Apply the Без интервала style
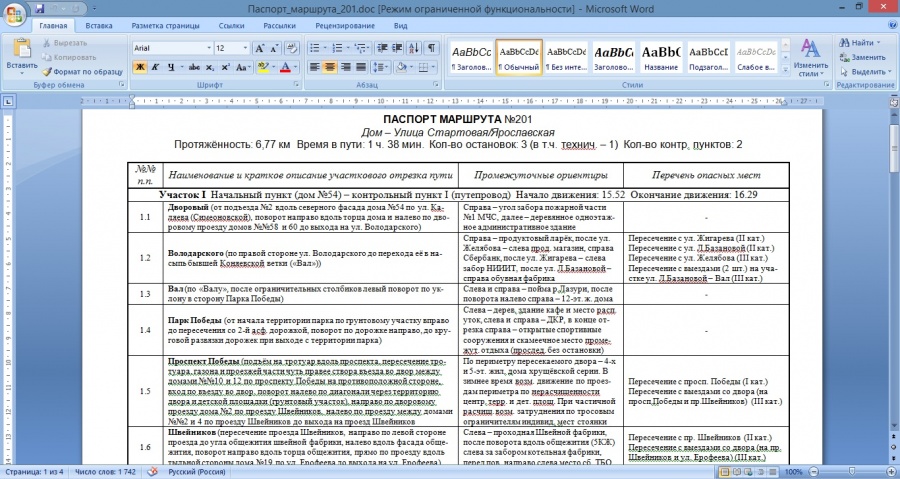The width and height of the screenshot is (900, 479). pos(567,57)
